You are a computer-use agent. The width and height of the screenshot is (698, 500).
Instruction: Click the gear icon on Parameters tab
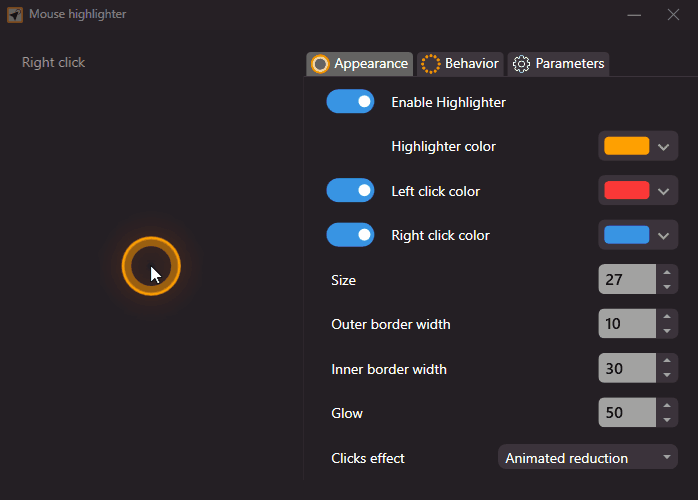pyautogui.click(x=521, y=64)
